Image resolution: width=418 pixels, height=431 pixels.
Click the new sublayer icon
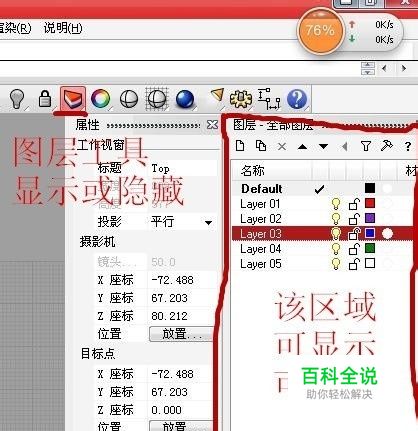[x=261, y=146]
